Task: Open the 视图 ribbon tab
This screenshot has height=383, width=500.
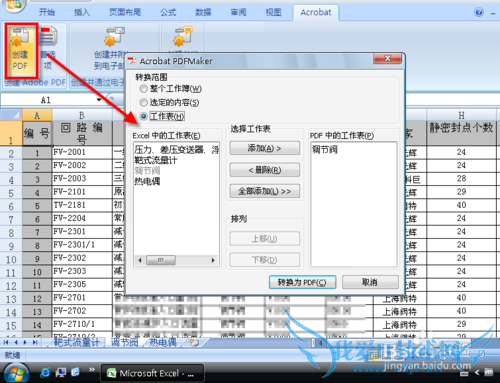Action: pos(273,13)
